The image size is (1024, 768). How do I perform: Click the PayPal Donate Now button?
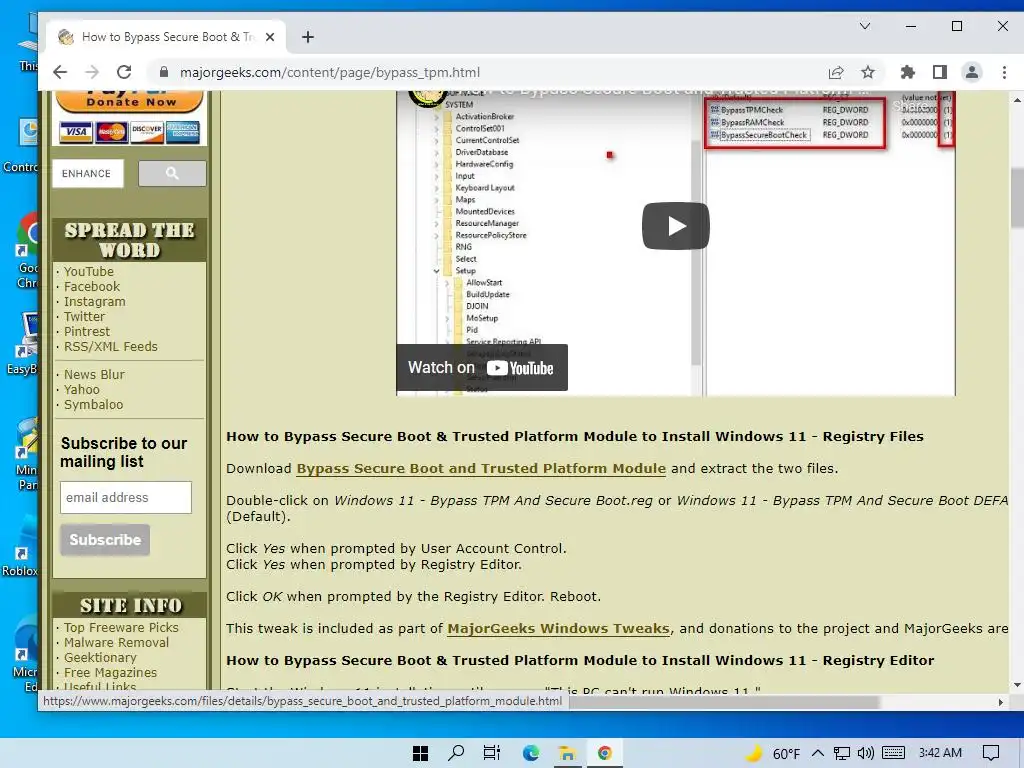(129, 101)
